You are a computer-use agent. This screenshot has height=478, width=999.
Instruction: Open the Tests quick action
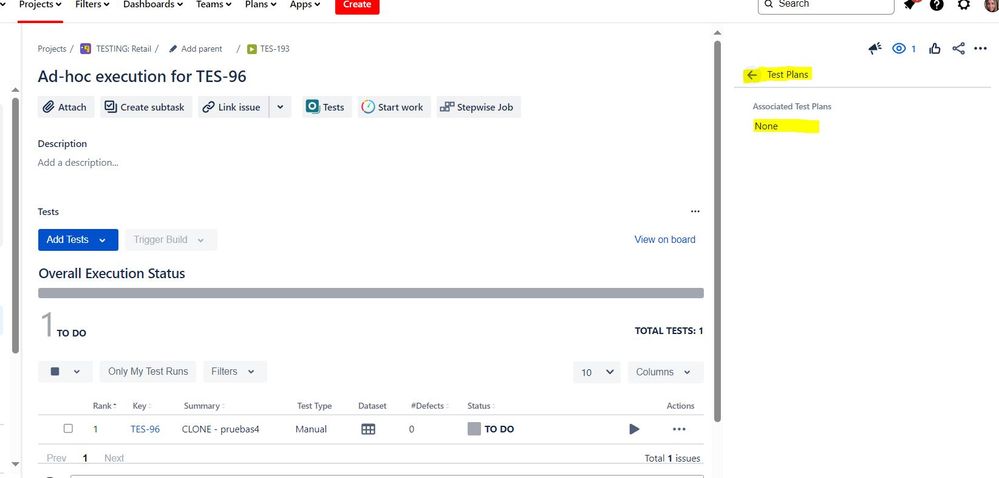pyautogui.click(x=327, y=107)
